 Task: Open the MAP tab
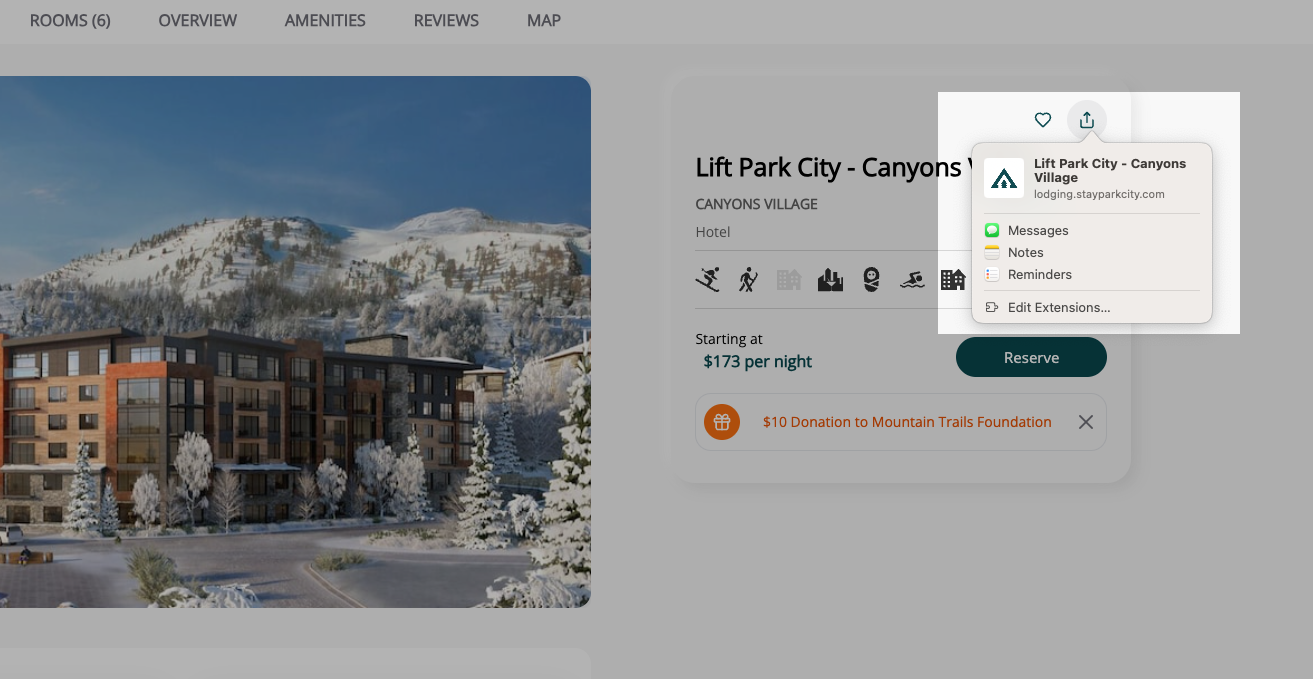pos(544,20)
